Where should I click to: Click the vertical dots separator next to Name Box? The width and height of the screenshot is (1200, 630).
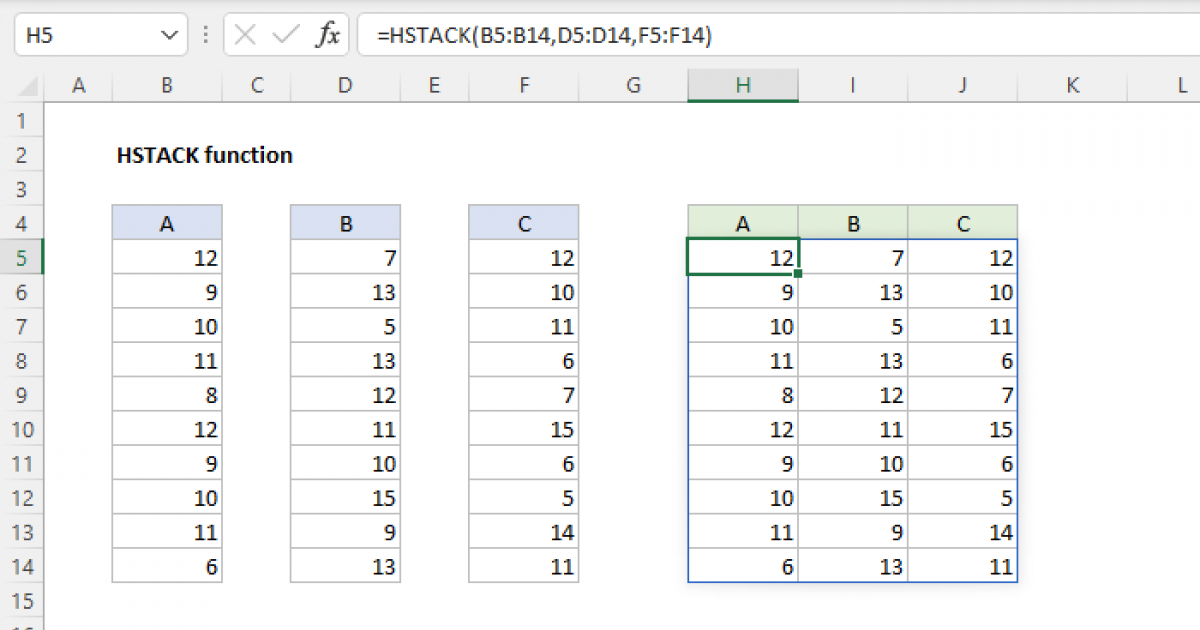[x=204, y=33]
